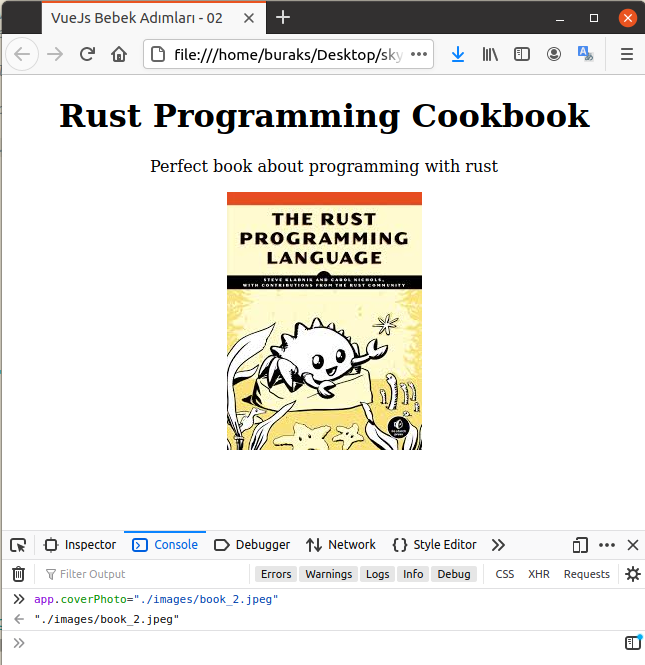Close the developer tools panel
Image resolution: width=645 pixels, height=665 pixels.
(633, 545)
